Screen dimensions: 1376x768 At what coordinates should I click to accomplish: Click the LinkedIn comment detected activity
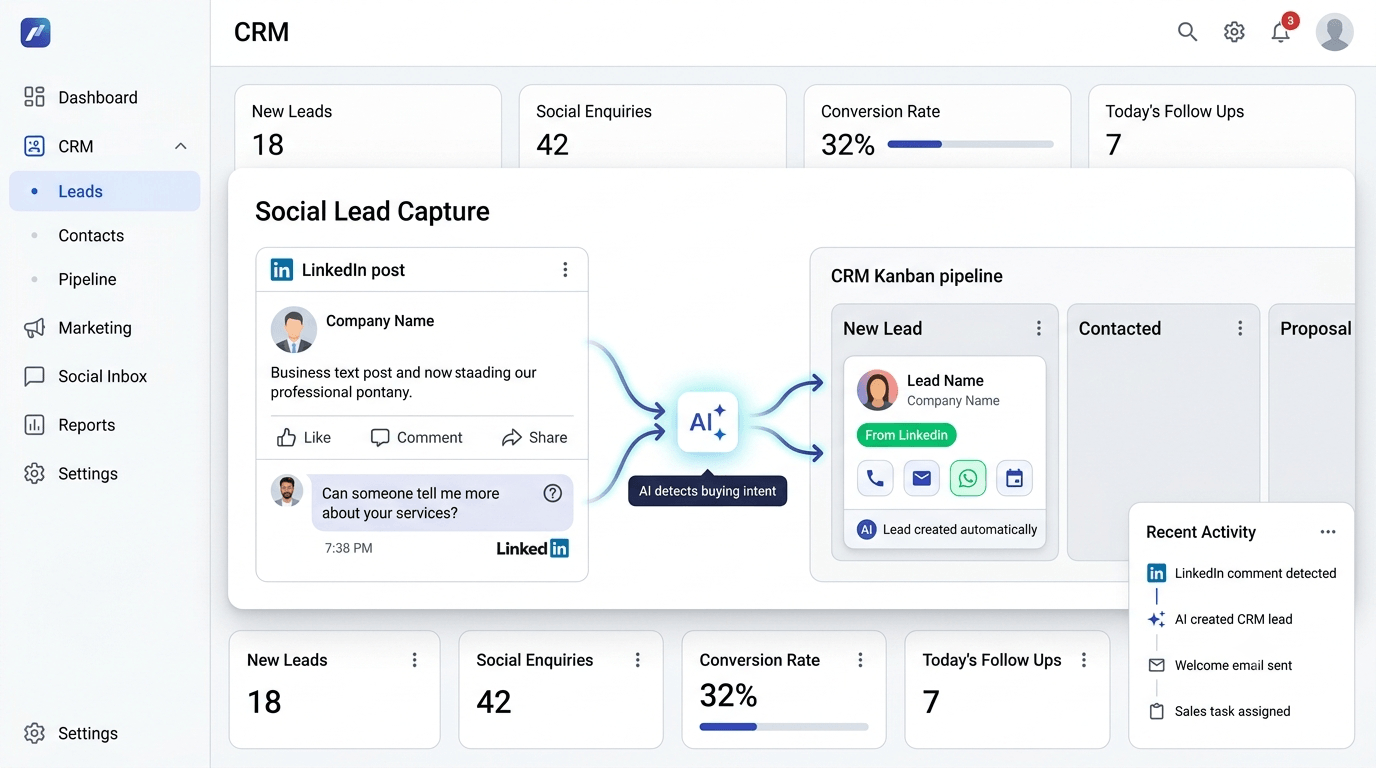(1255, 573)
